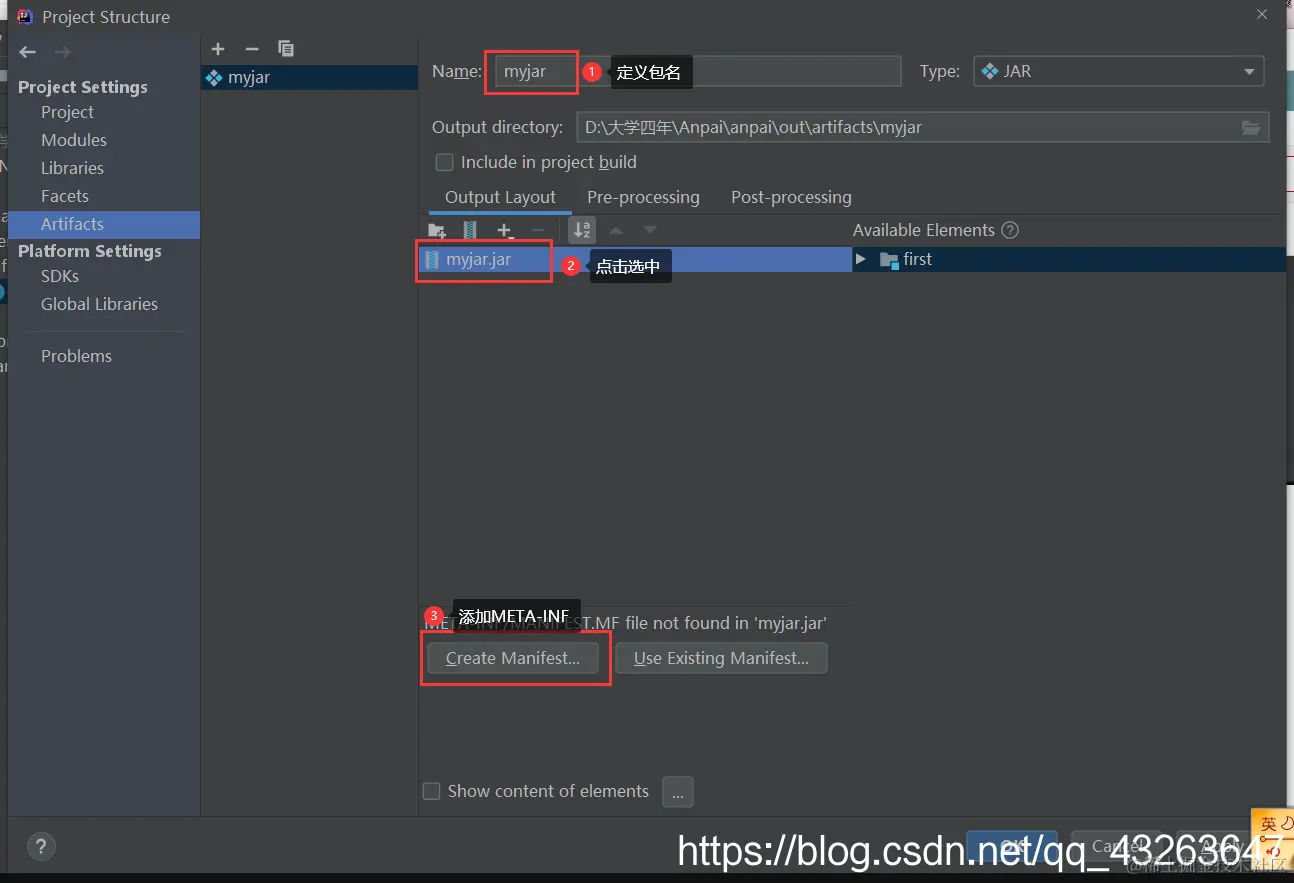1294x883 pixels.
Task: Click the 'first' module label
Action: pos(917,259)
